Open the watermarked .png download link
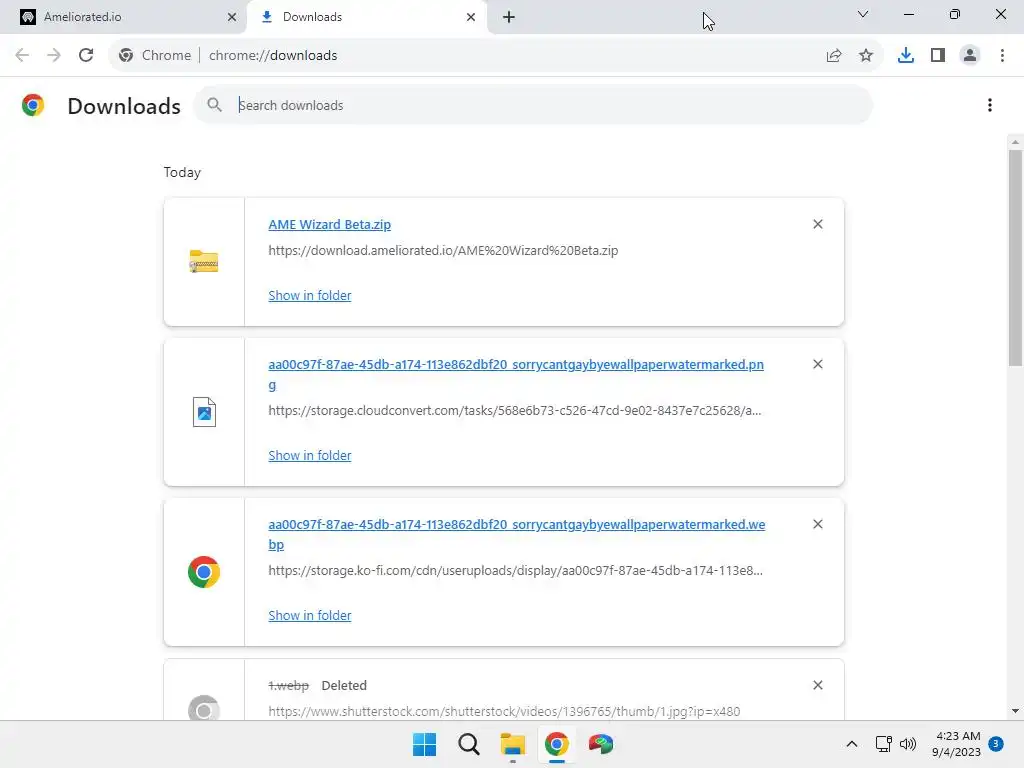The image size is (1024, 768). 516,374
